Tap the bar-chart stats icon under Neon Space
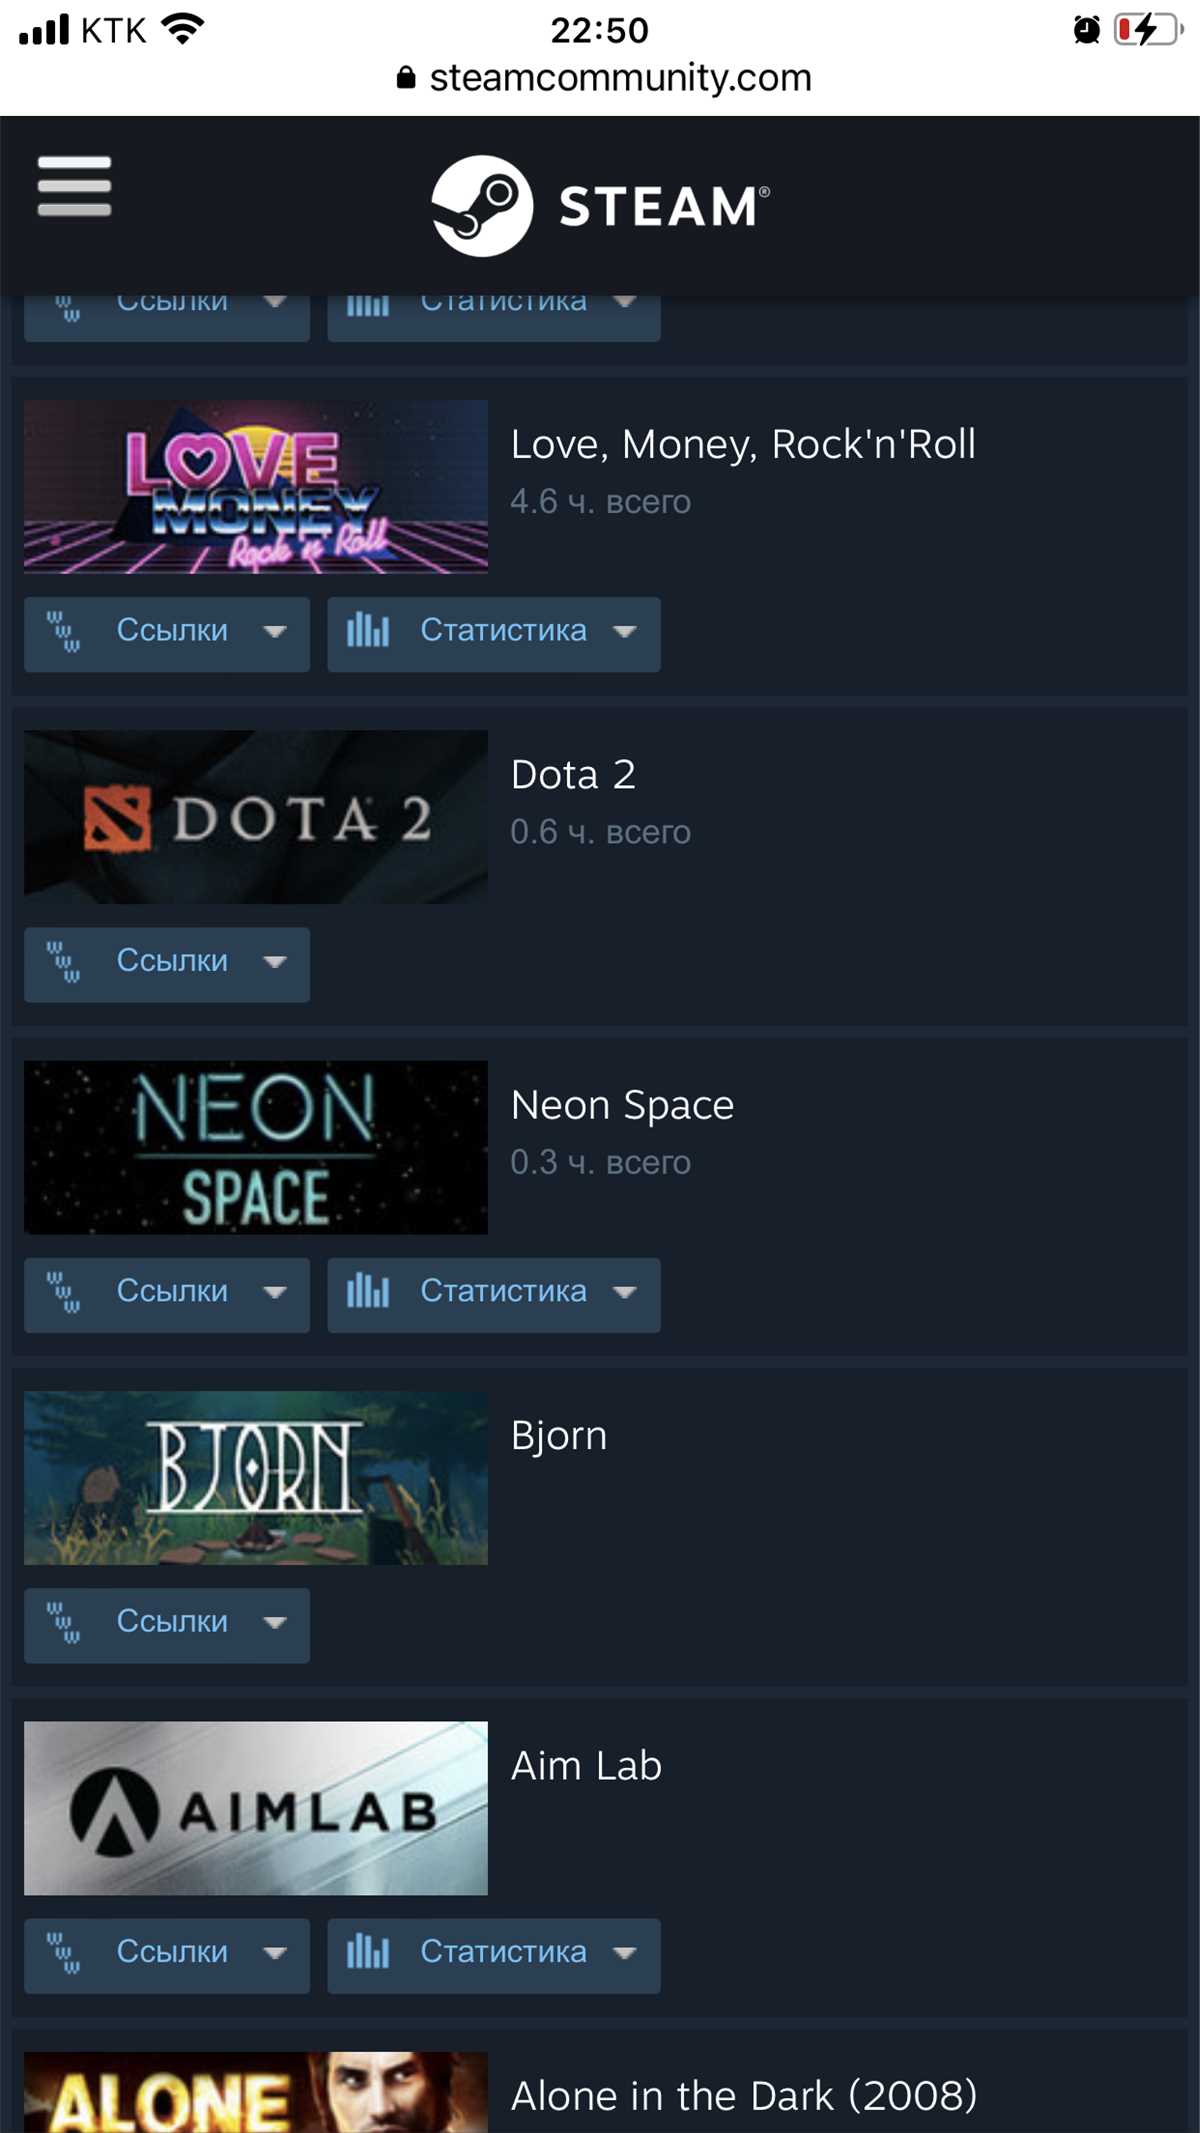1200x2133 pixels. (x=367, y=1291)
